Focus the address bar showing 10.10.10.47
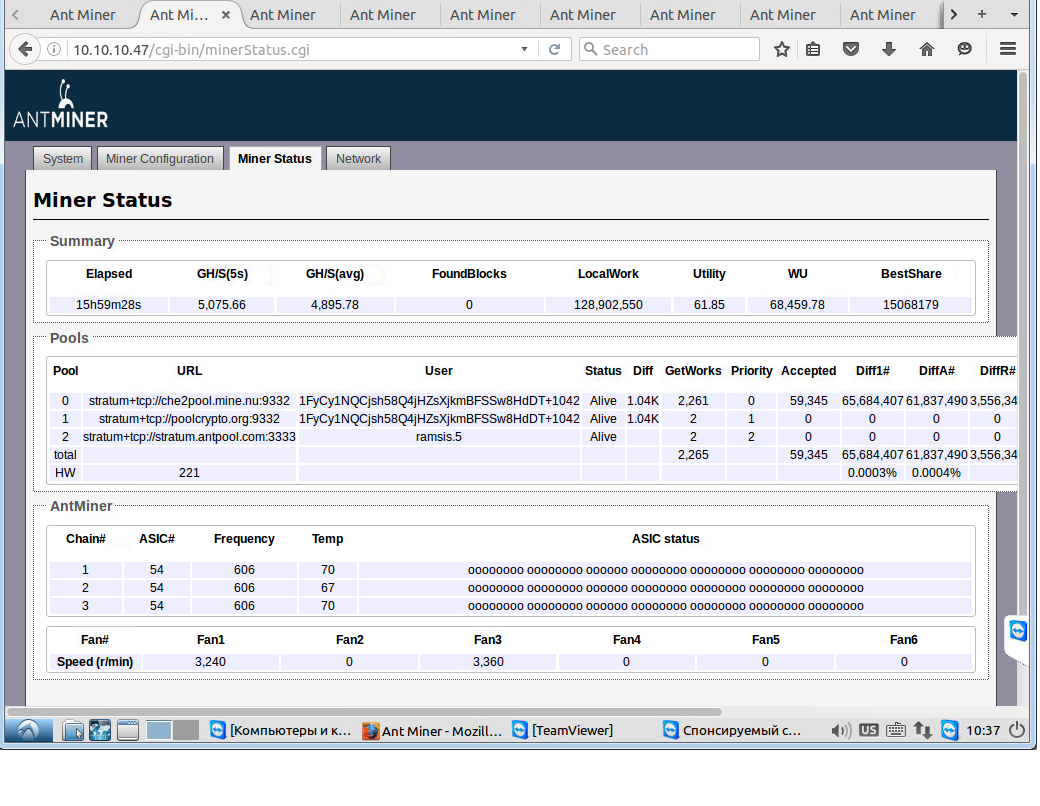This screenshot has width=1040, height=806. (x=292, y=49)
